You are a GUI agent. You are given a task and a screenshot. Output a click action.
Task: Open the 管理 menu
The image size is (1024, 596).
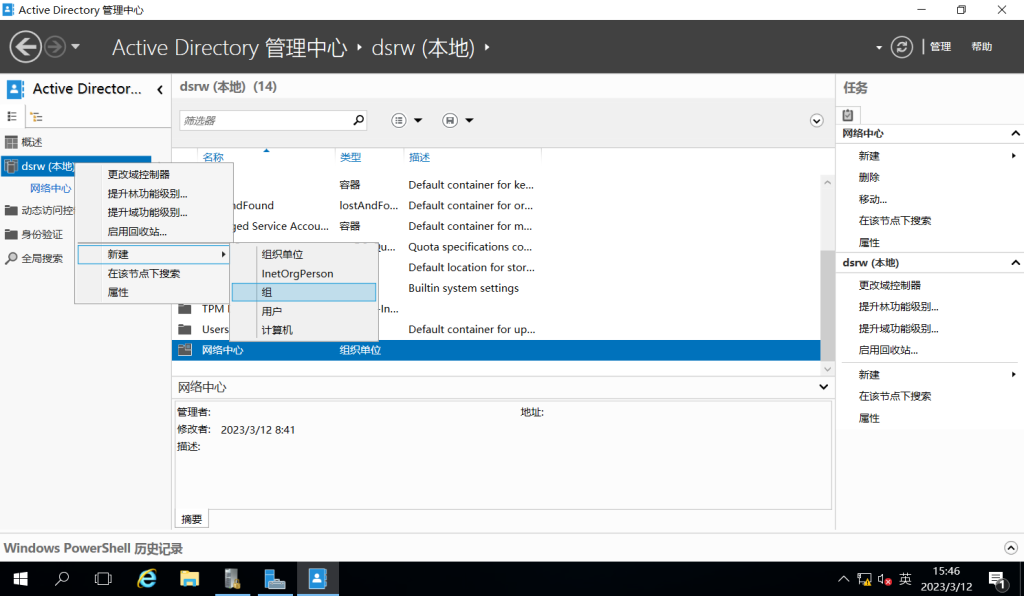click(940, 47)
